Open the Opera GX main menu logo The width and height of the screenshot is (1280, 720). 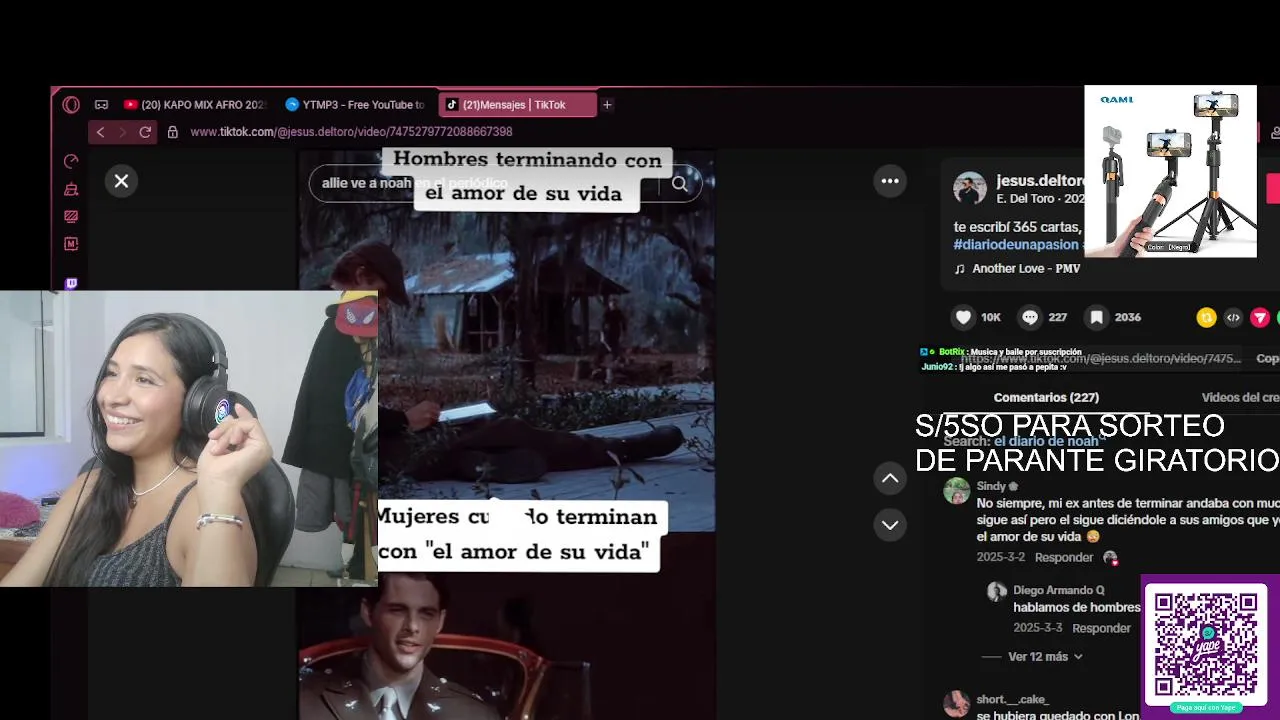click(71, 105)
